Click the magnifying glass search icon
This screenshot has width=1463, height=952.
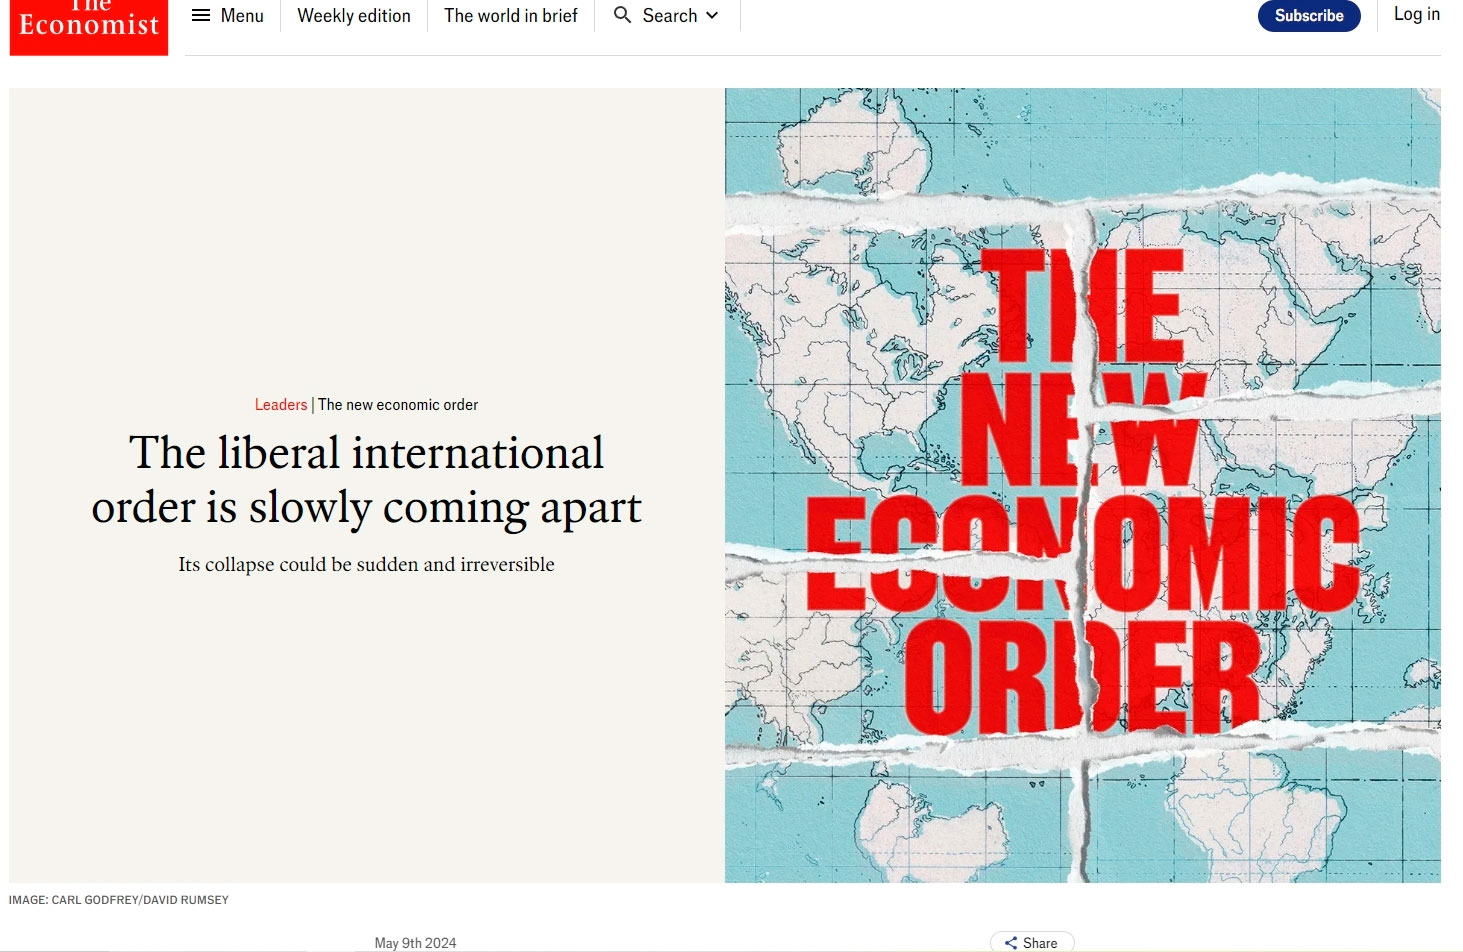click(622, 15)
